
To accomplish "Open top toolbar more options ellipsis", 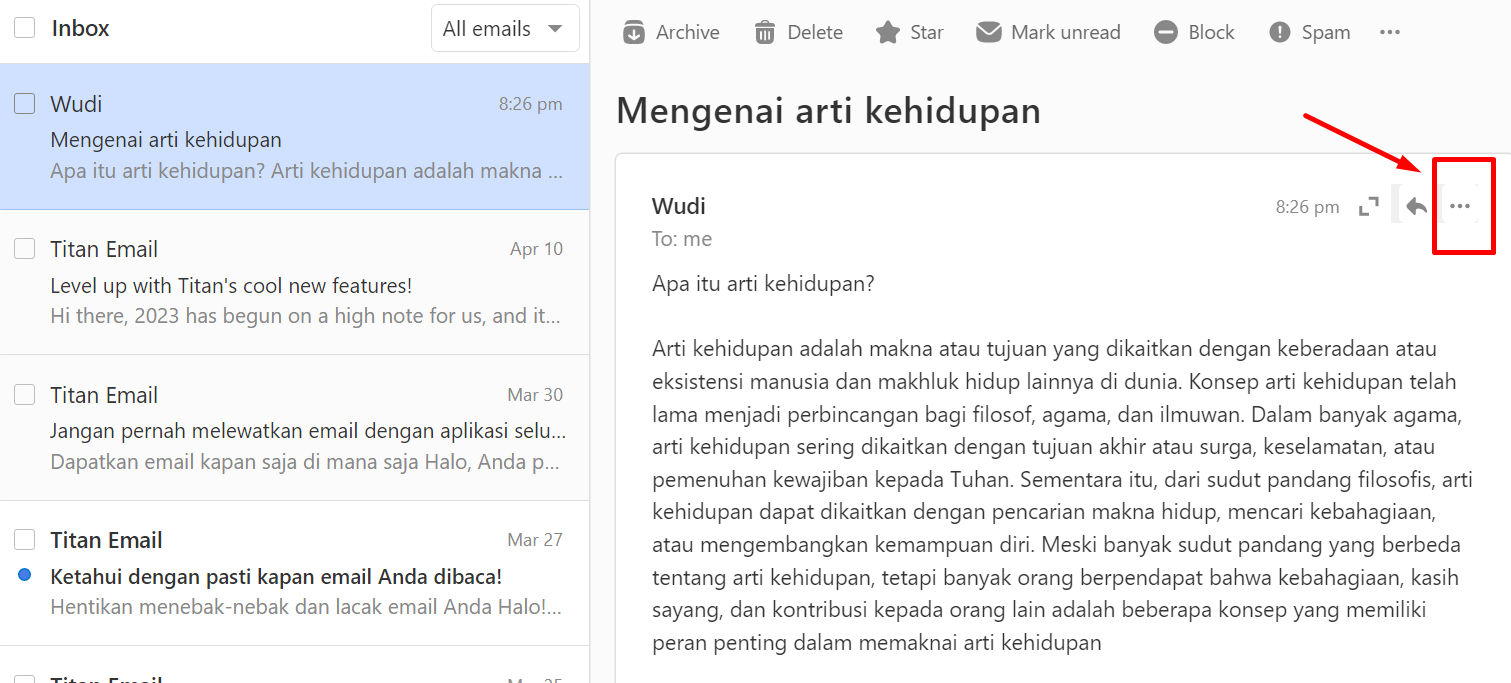I will [x=1390, y=32].
